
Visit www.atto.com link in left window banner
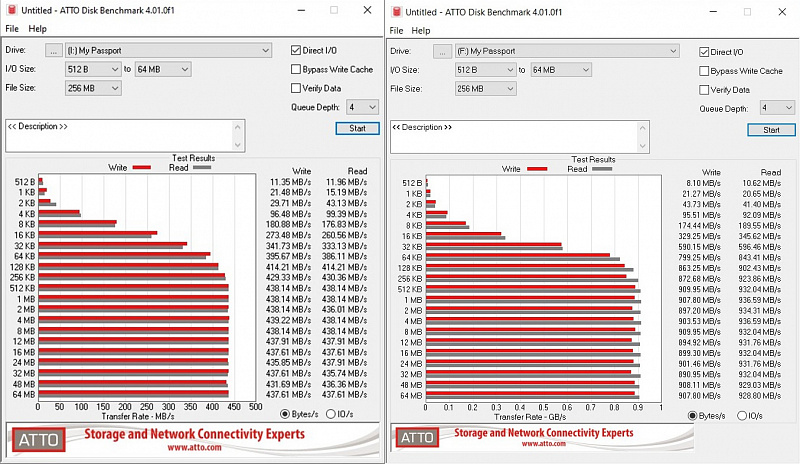(194, 448)
